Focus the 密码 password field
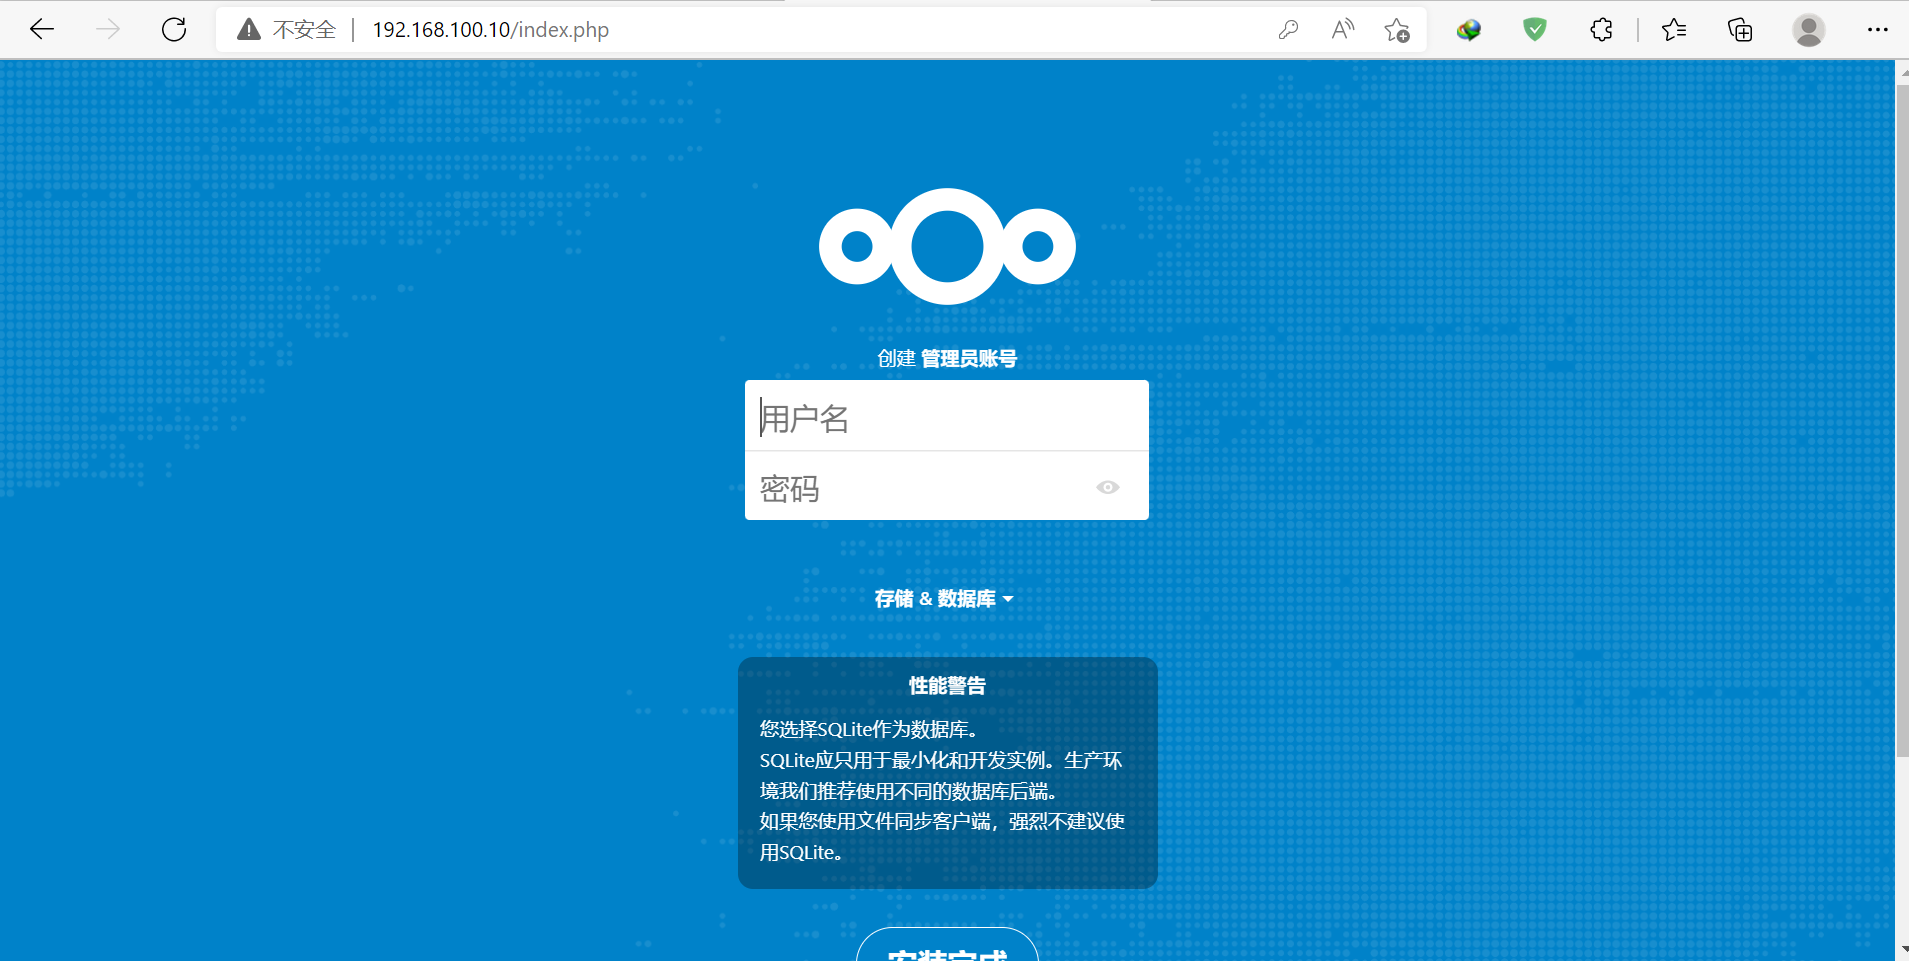This screenshot has height=961, width=1909. [947, 486]
